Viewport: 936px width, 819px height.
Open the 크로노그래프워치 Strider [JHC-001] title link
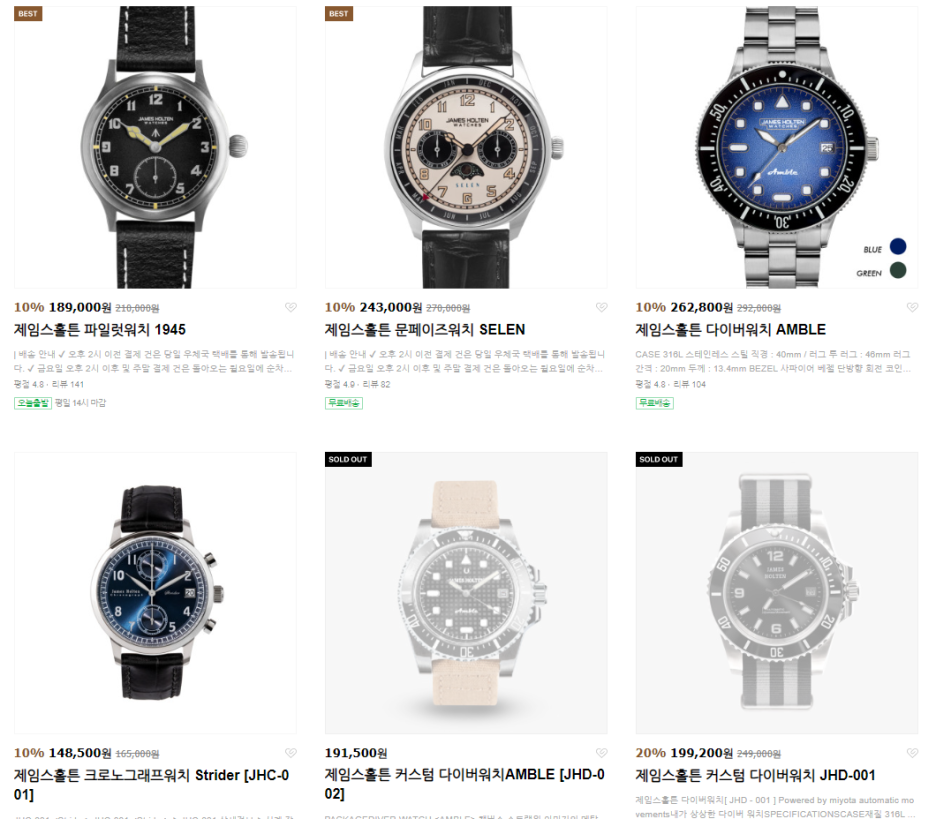(x=152, y=784)
